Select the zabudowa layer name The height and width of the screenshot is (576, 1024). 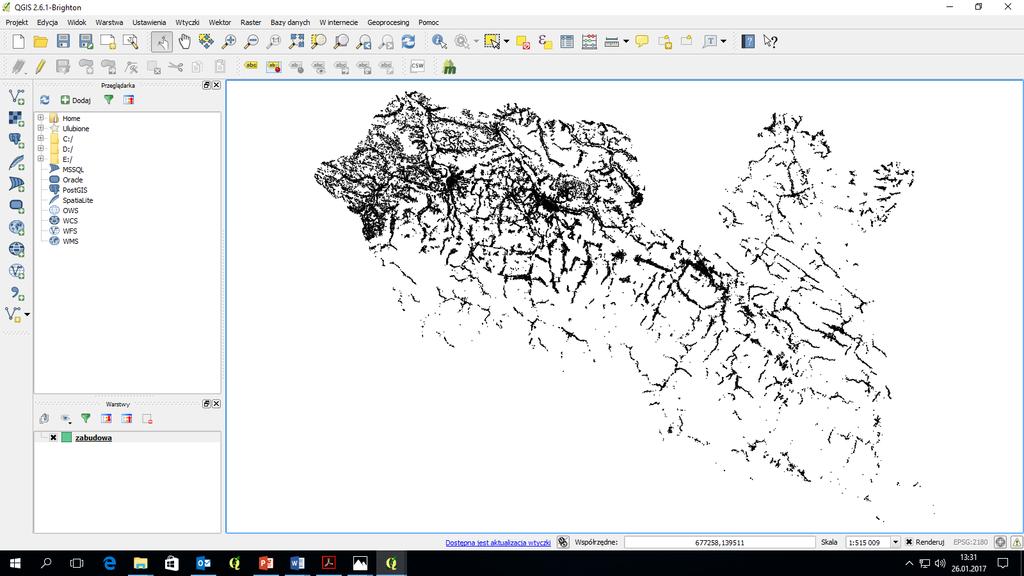(x=93, y=438)
